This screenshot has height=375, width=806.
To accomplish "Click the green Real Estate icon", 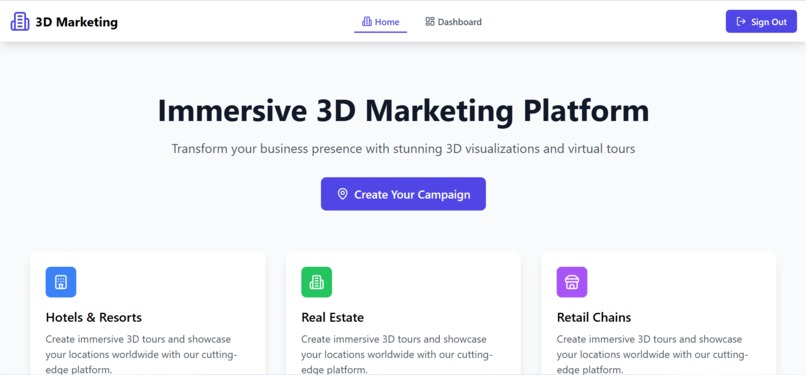I will coord(316,282).
